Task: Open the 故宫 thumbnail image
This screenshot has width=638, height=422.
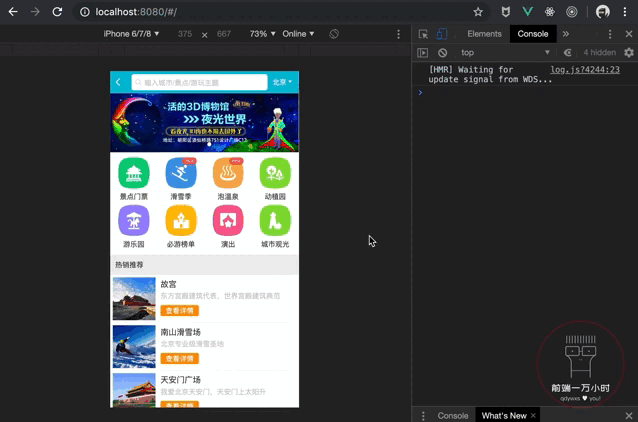Action: [134, 299]
